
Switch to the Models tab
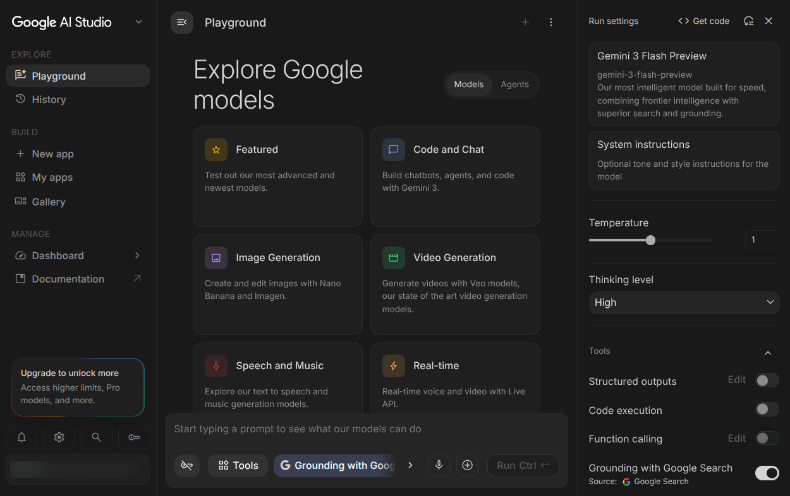(469, 84)
